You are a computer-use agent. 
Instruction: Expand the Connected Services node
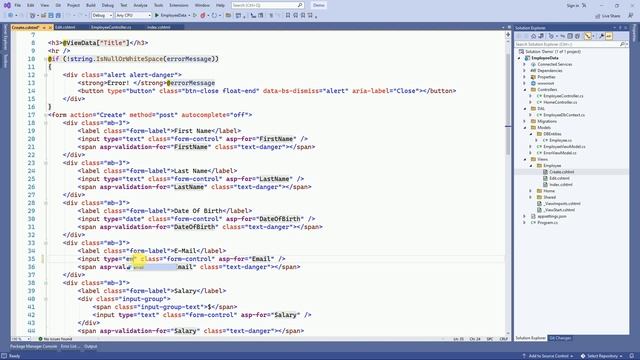pyautogui.click(x=524, y=64)
